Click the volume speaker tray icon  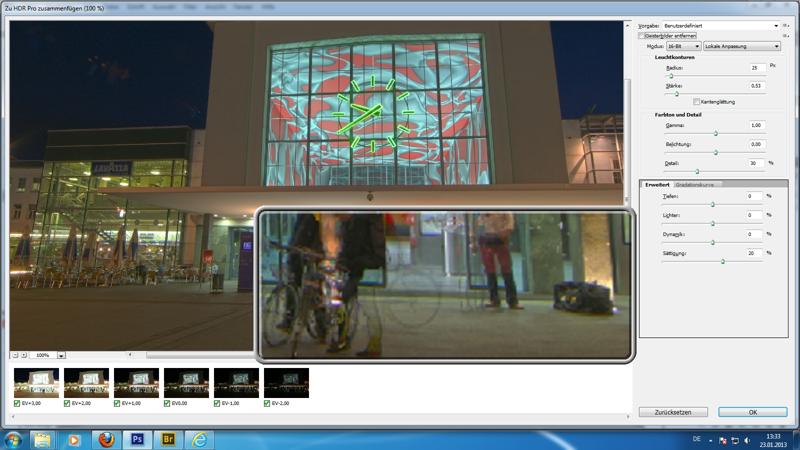point(747,440)
